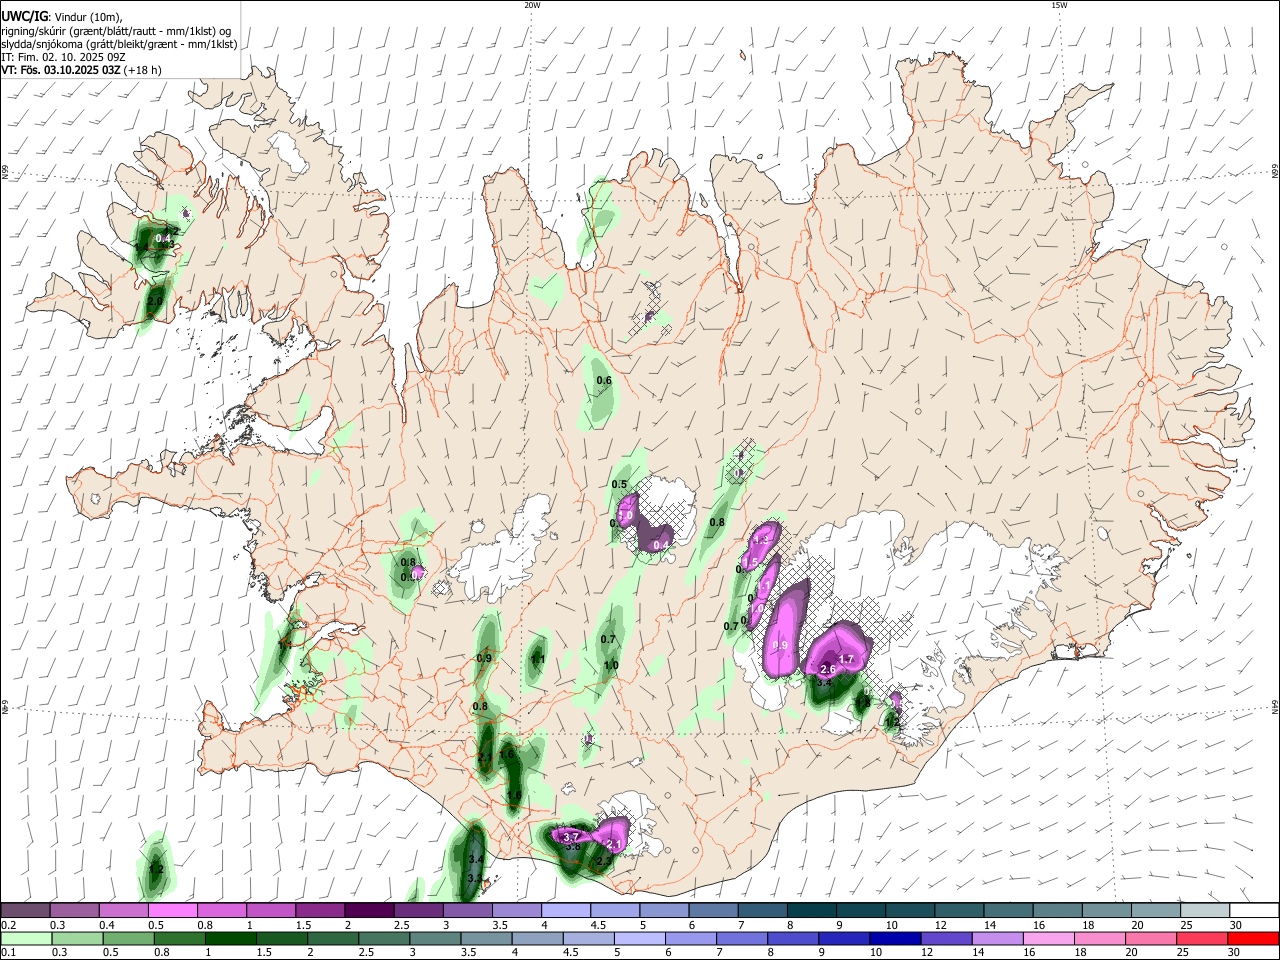
Task: Pick the darkest green 1 mm rain swatch
Action: [x=231, y=938]
